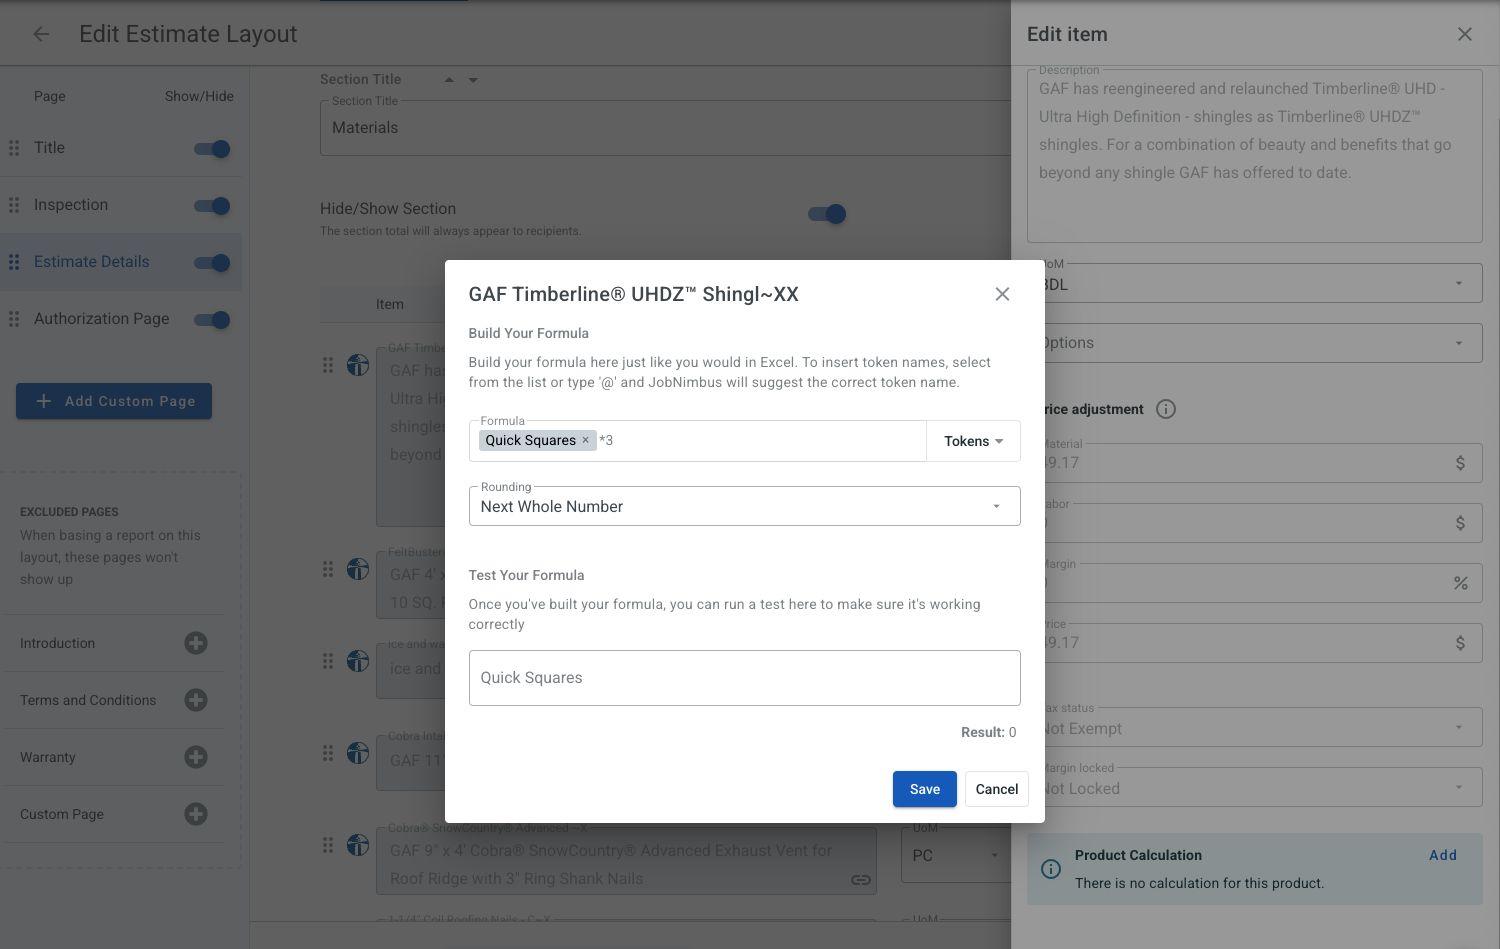Click the globe icon of the FeltBuster row
The image size is (1500, 949).
click(358, 569)
